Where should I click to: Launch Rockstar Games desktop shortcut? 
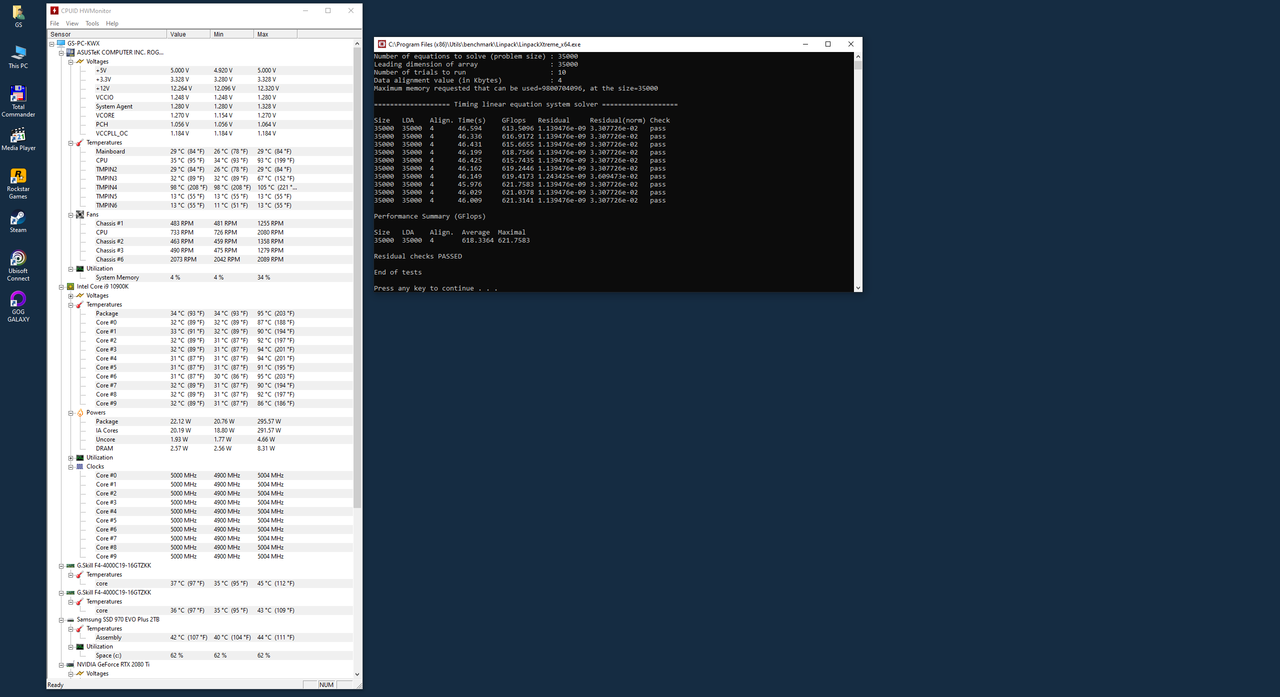click(x=18, y=184)
